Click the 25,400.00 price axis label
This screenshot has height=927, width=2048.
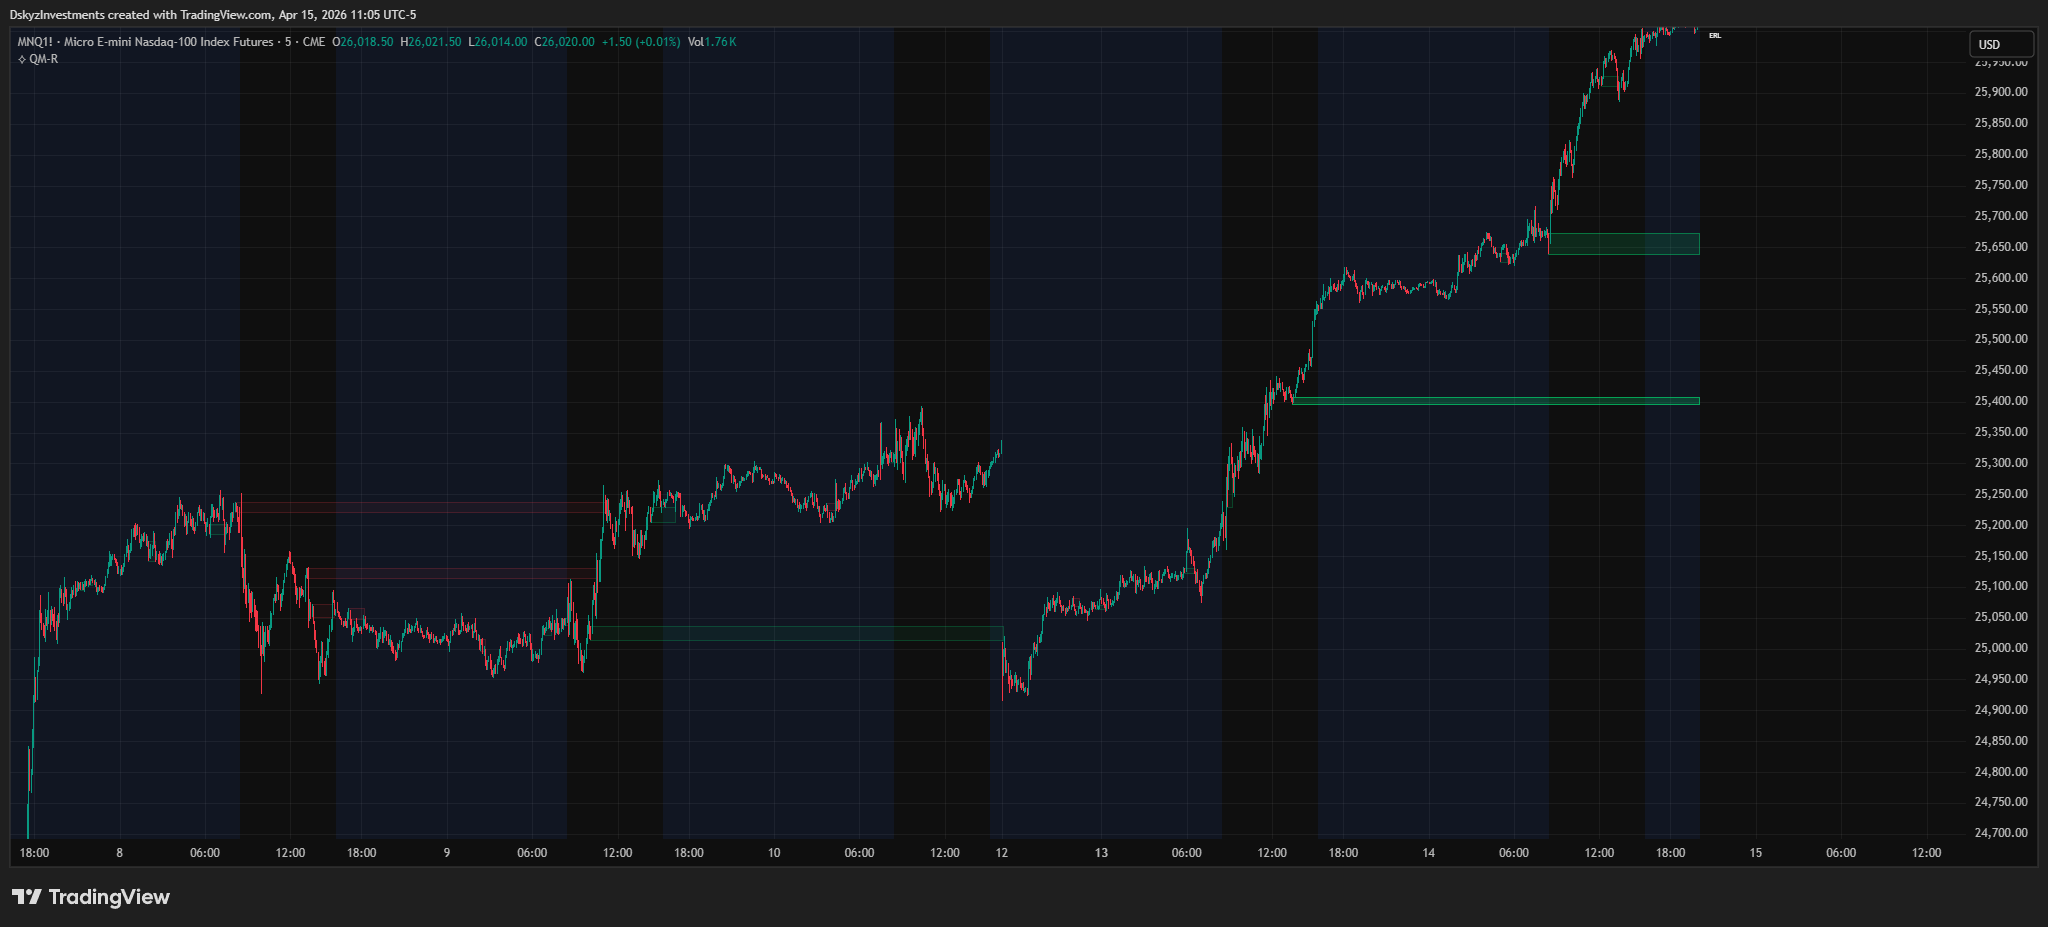point(2001,401)
